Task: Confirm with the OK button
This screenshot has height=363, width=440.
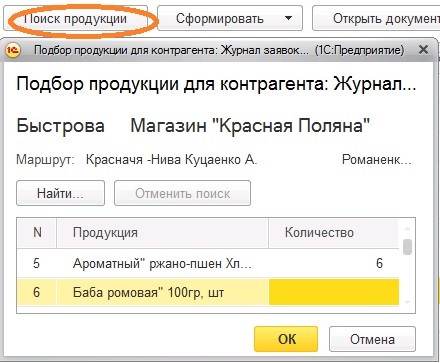Action: click(x=286, y=339)
